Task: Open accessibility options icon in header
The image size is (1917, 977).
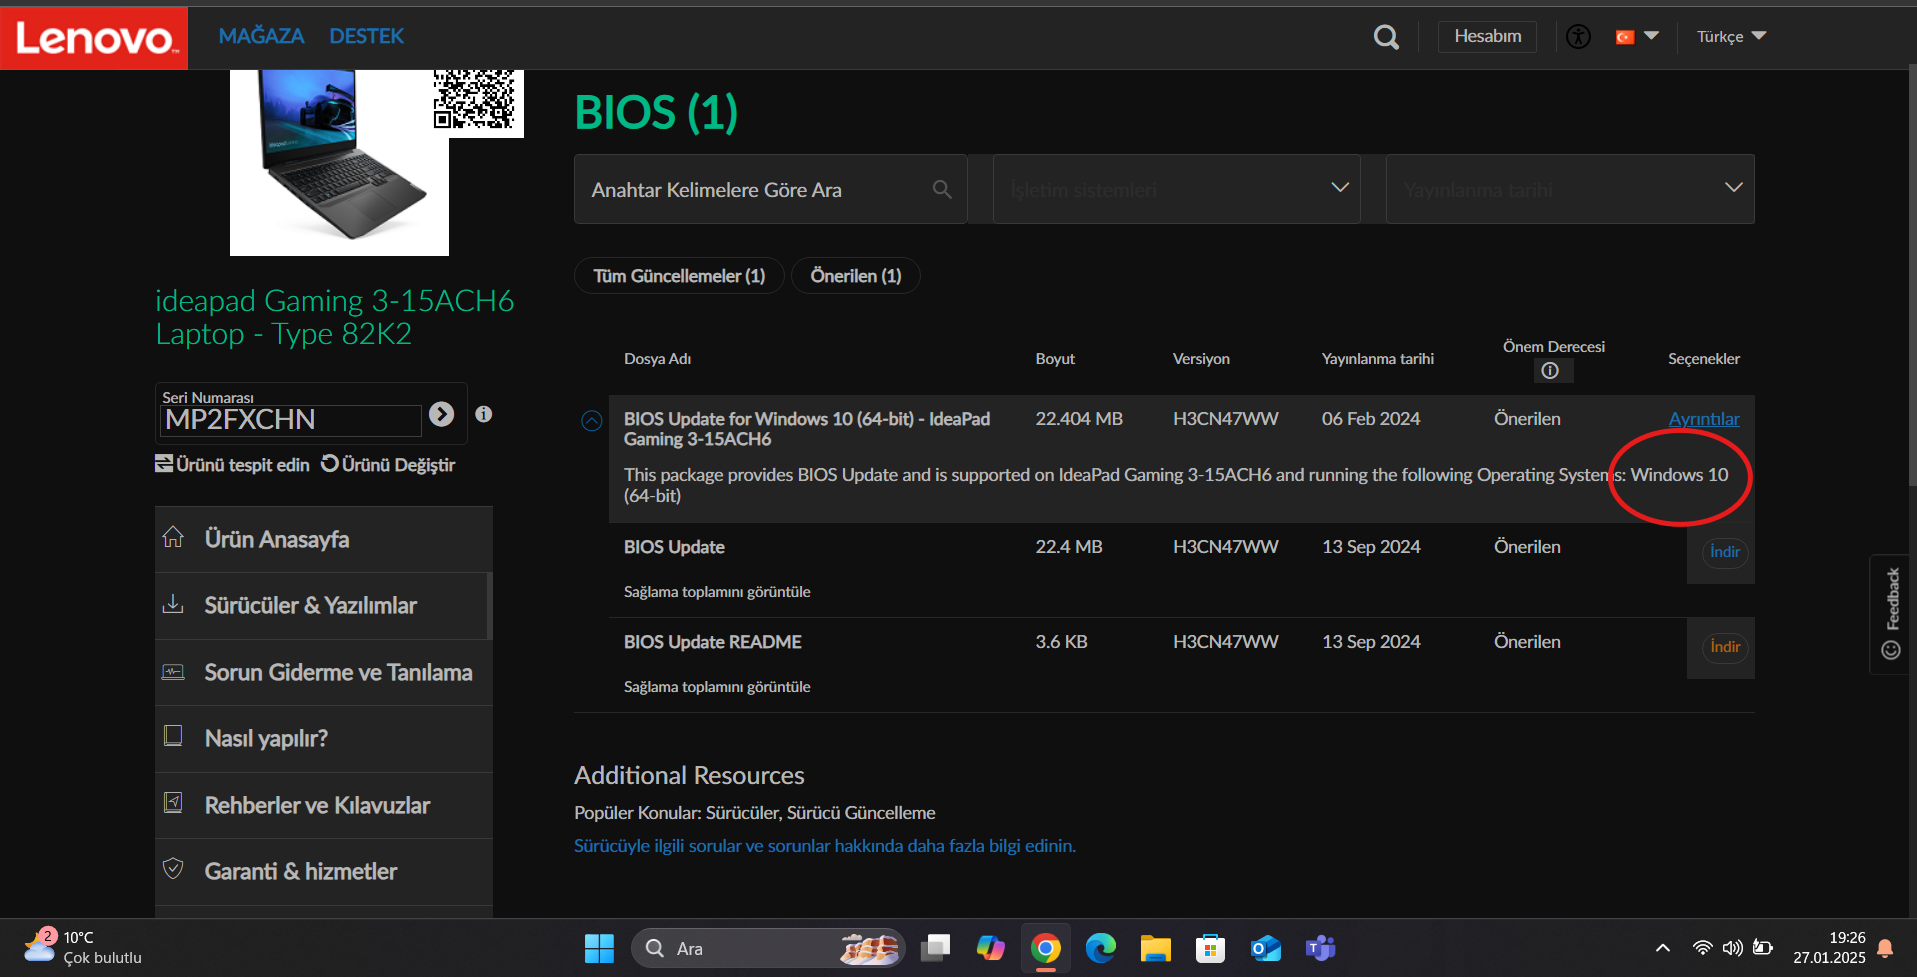Action: point(1578,37)
